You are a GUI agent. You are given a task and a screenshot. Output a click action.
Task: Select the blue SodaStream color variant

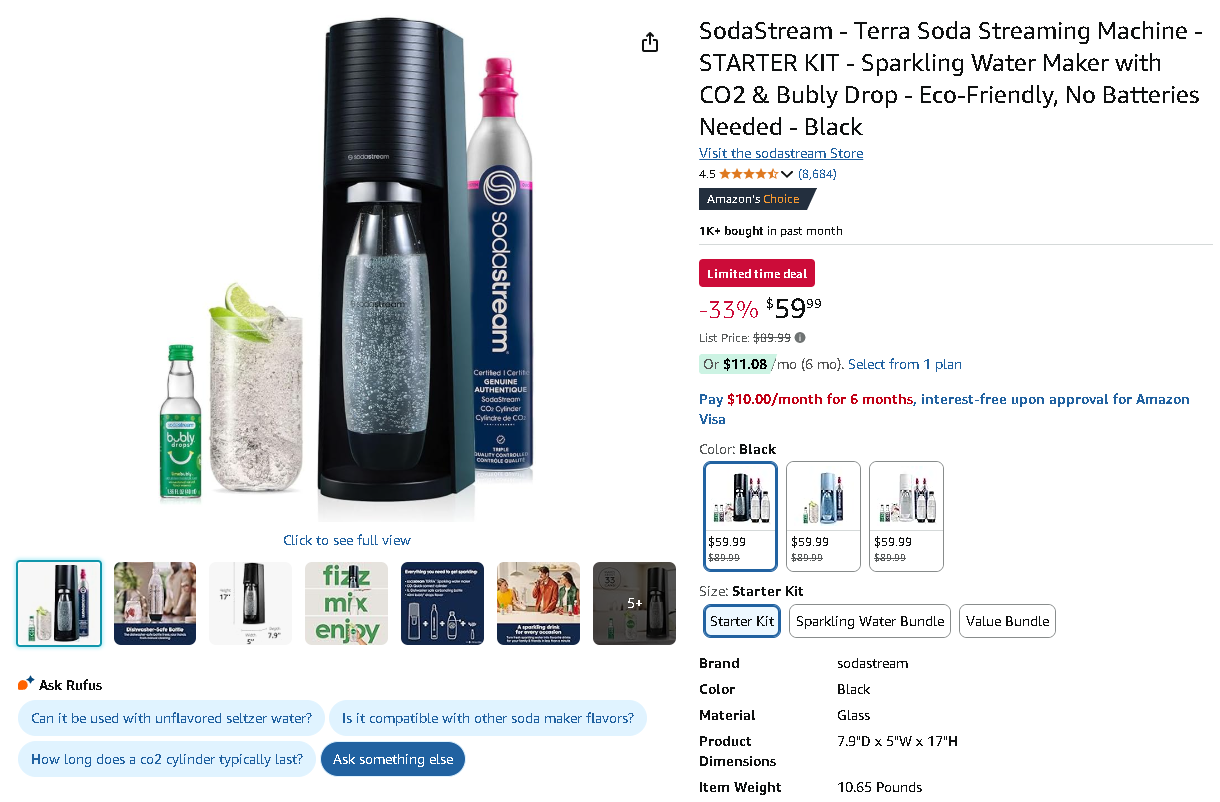click(823, 516)
